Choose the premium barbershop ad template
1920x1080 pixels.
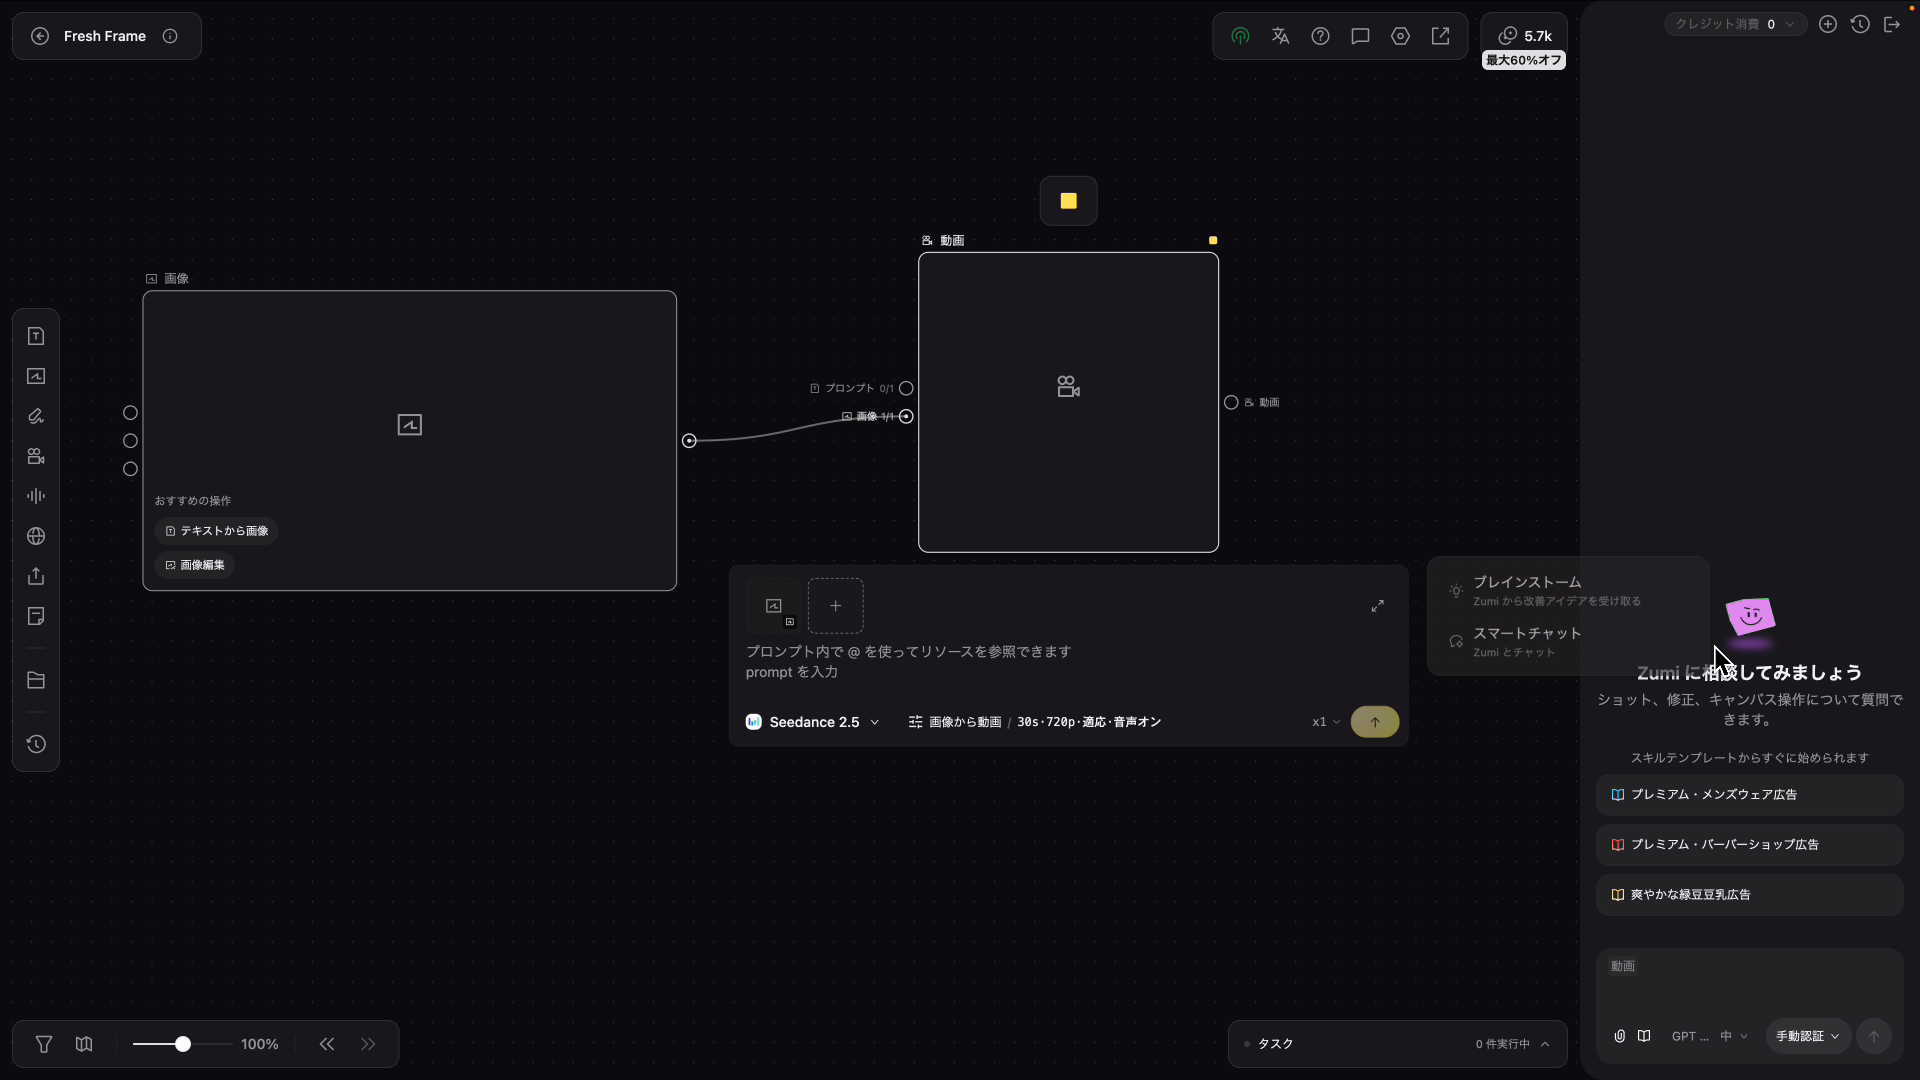(x=1749, y=844)
